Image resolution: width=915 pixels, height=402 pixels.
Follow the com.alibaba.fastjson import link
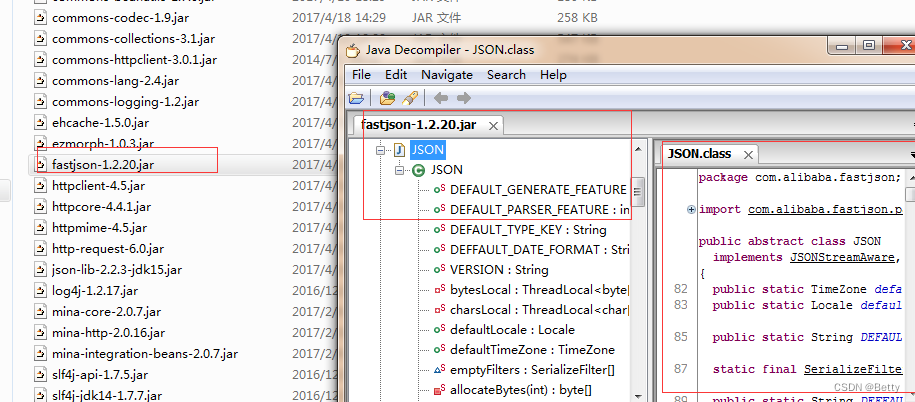pos(825,209)
